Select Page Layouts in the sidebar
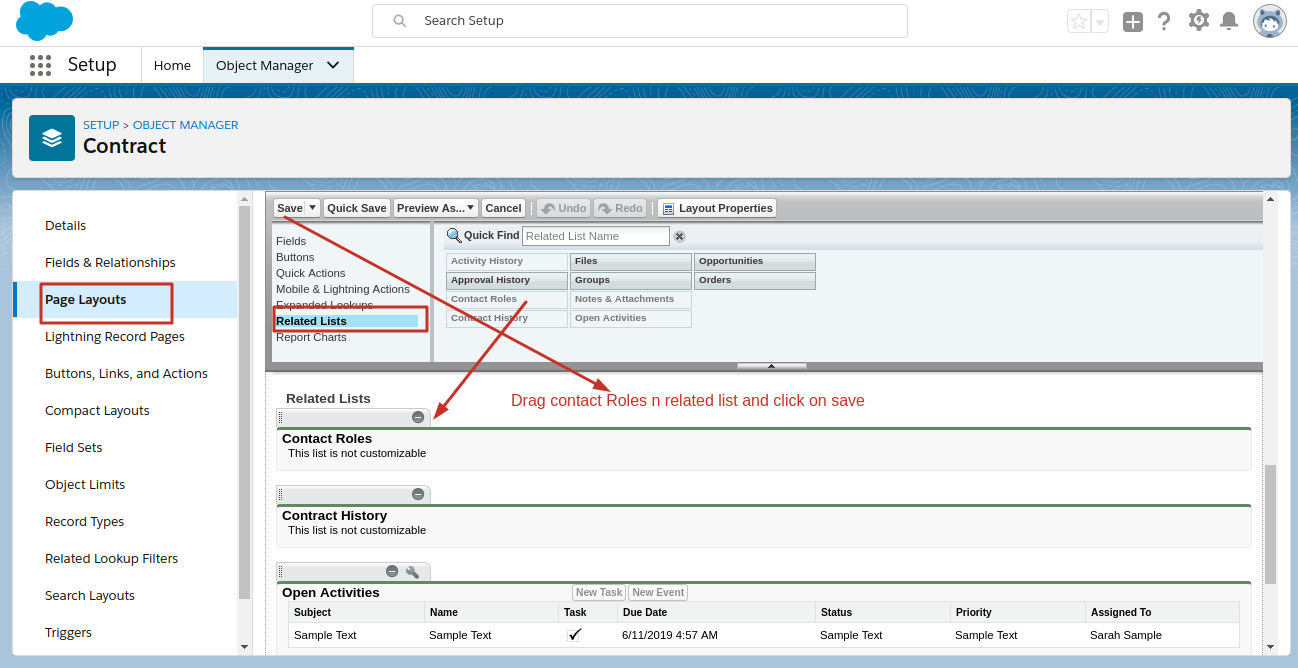 [86, 299]
